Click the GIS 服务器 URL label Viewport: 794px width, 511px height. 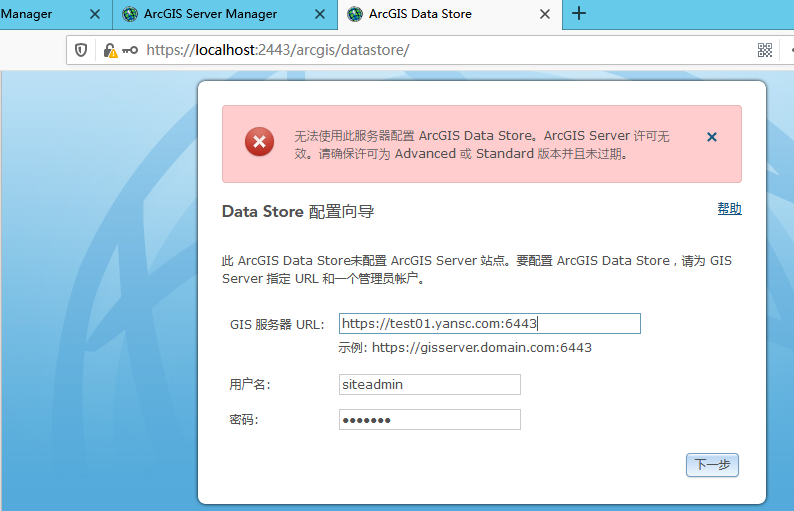pyautogui.click(x=277, y=325)
